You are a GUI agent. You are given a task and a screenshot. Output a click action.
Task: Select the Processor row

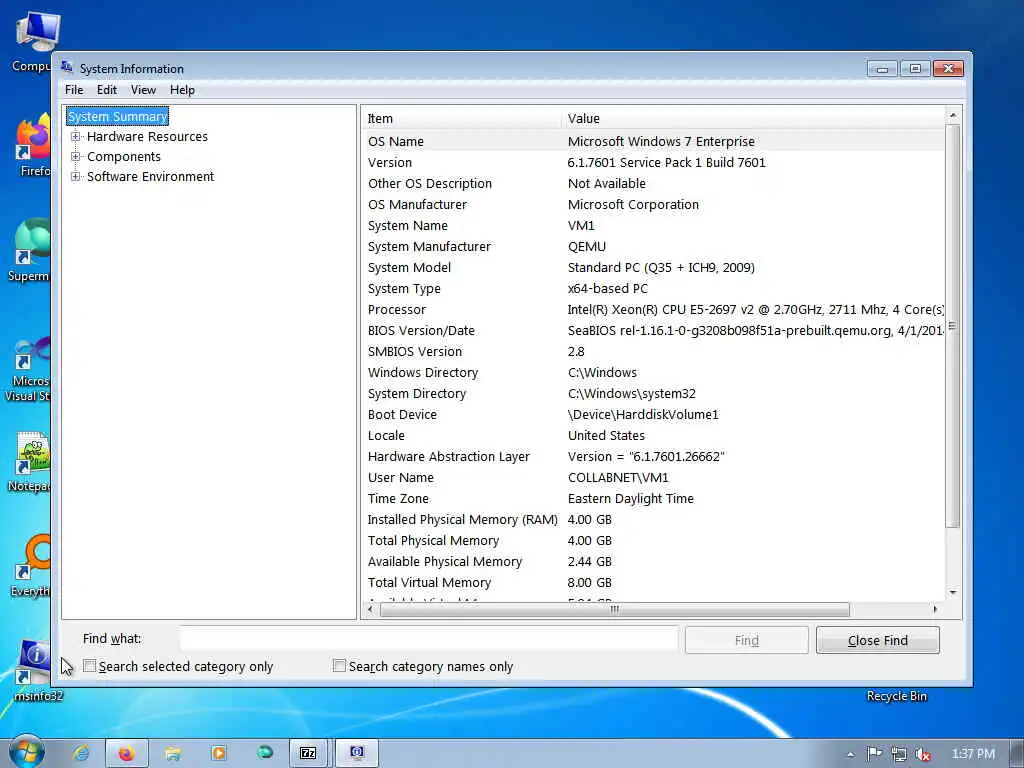[x=653, y=310]
